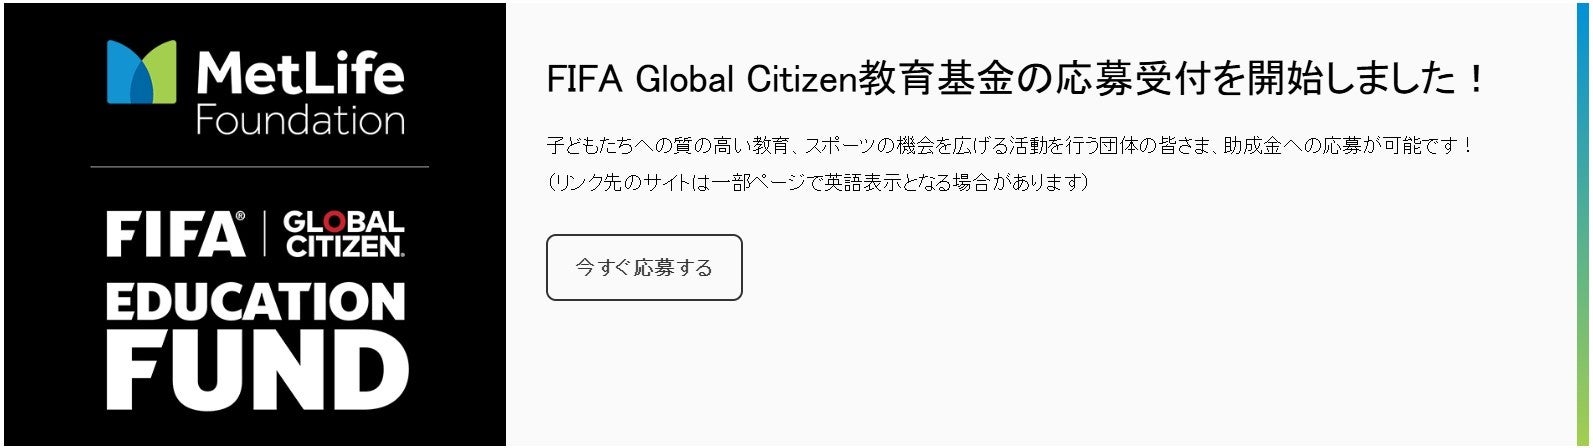Click the vertical separator beside FIFA

click(265, 234)
